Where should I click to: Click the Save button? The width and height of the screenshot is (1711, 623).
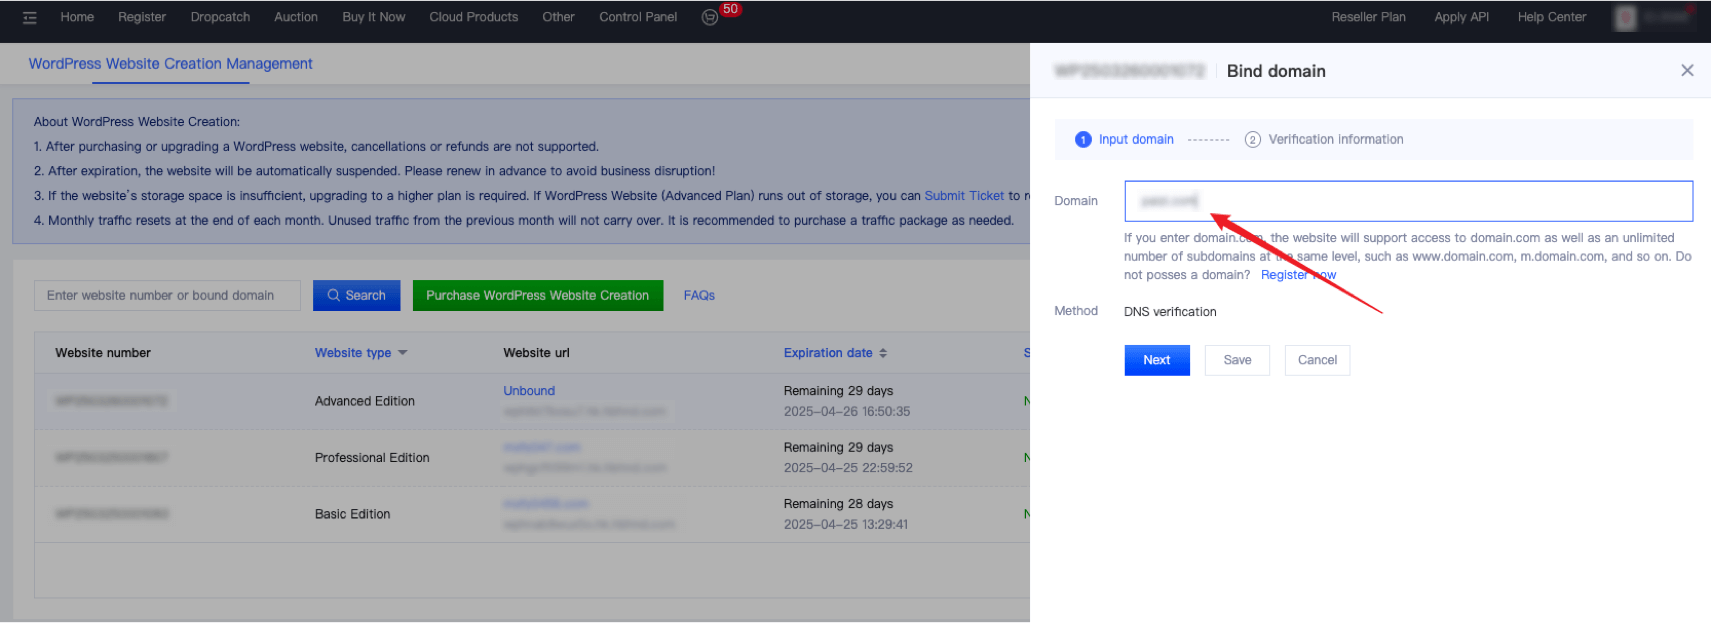(1237, 360)
